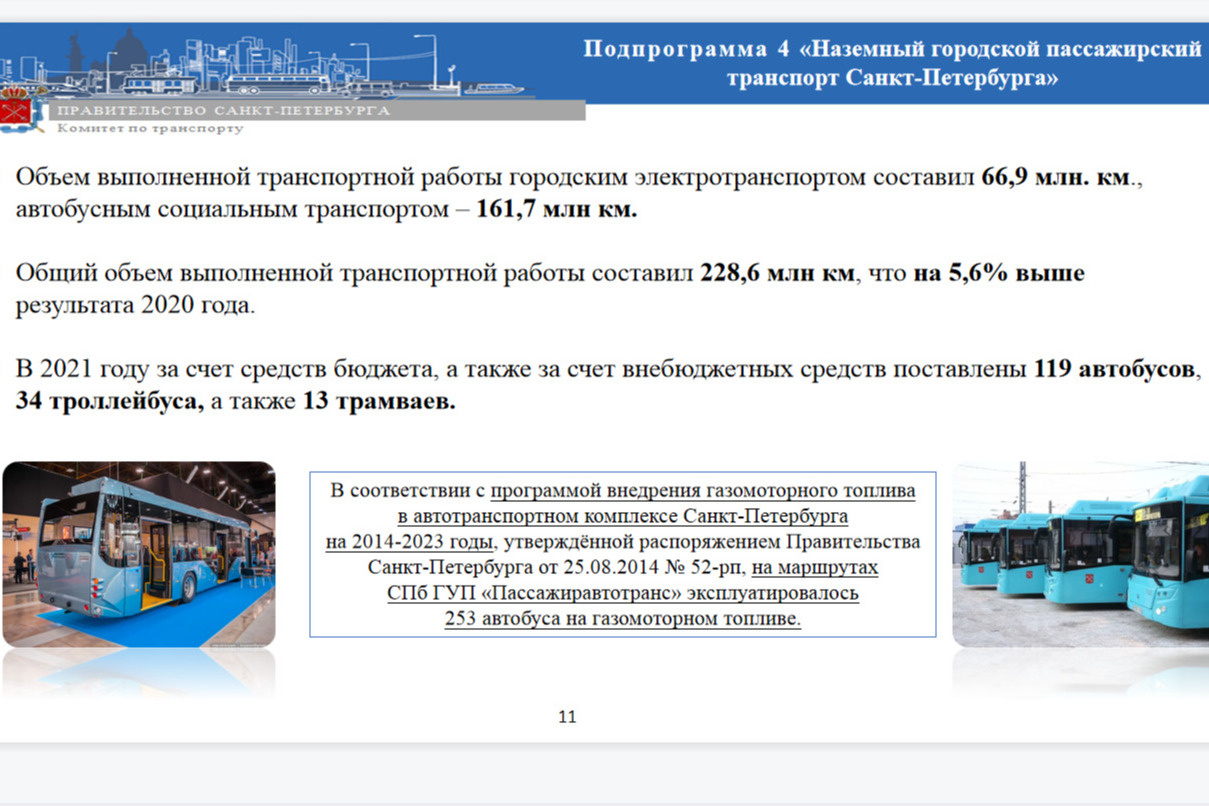Click '253 автобуса на газомоторном топливе.'

click(623, 619)
